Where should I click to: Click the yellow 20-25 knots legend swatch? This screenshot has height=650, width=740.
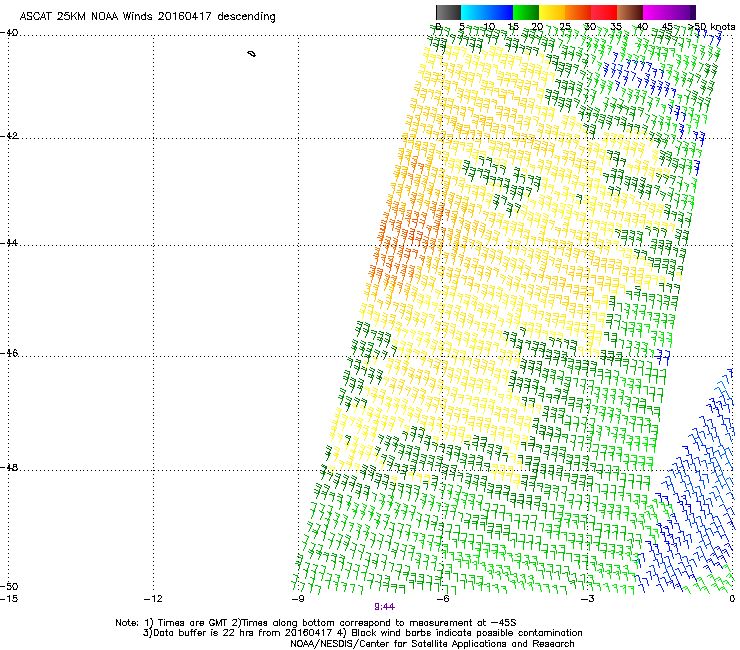[552, 12]
